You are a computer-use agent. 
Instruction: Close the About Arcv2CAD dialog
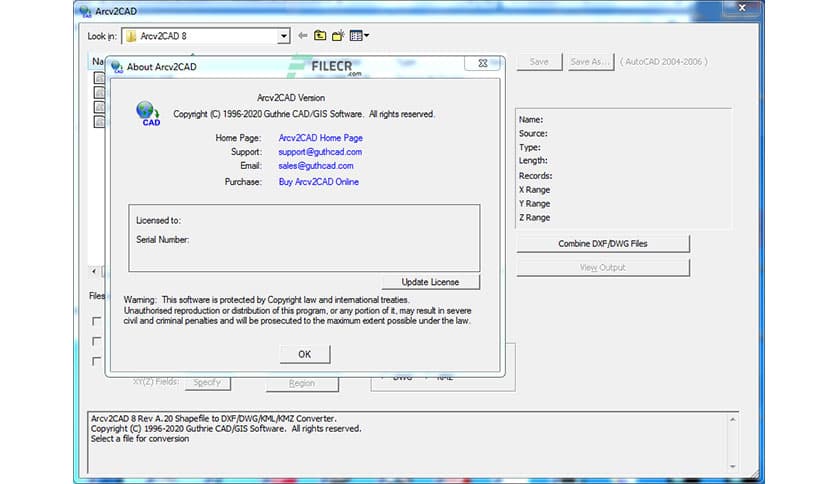coord(482,65)
